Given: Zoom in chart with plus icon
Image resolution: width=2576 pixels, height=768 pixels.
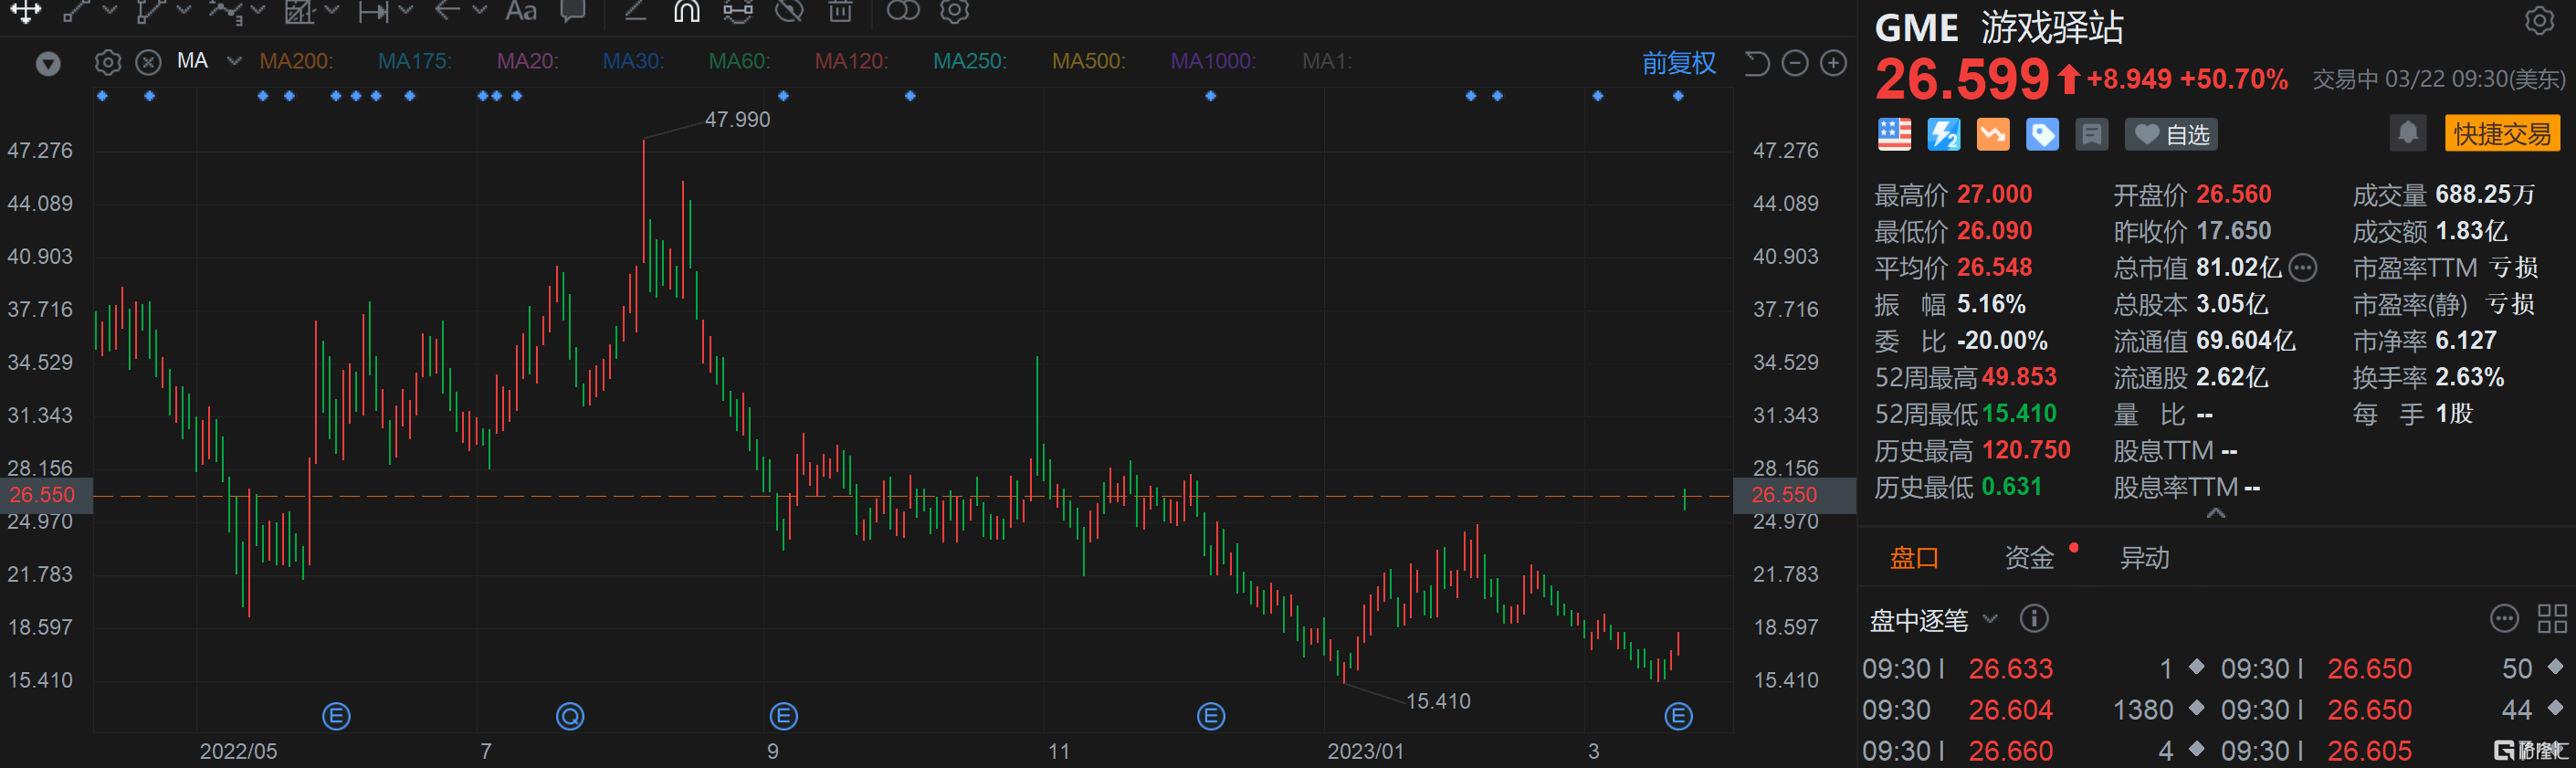Looking at the screenshot, I should click(x=1833, y=63).
